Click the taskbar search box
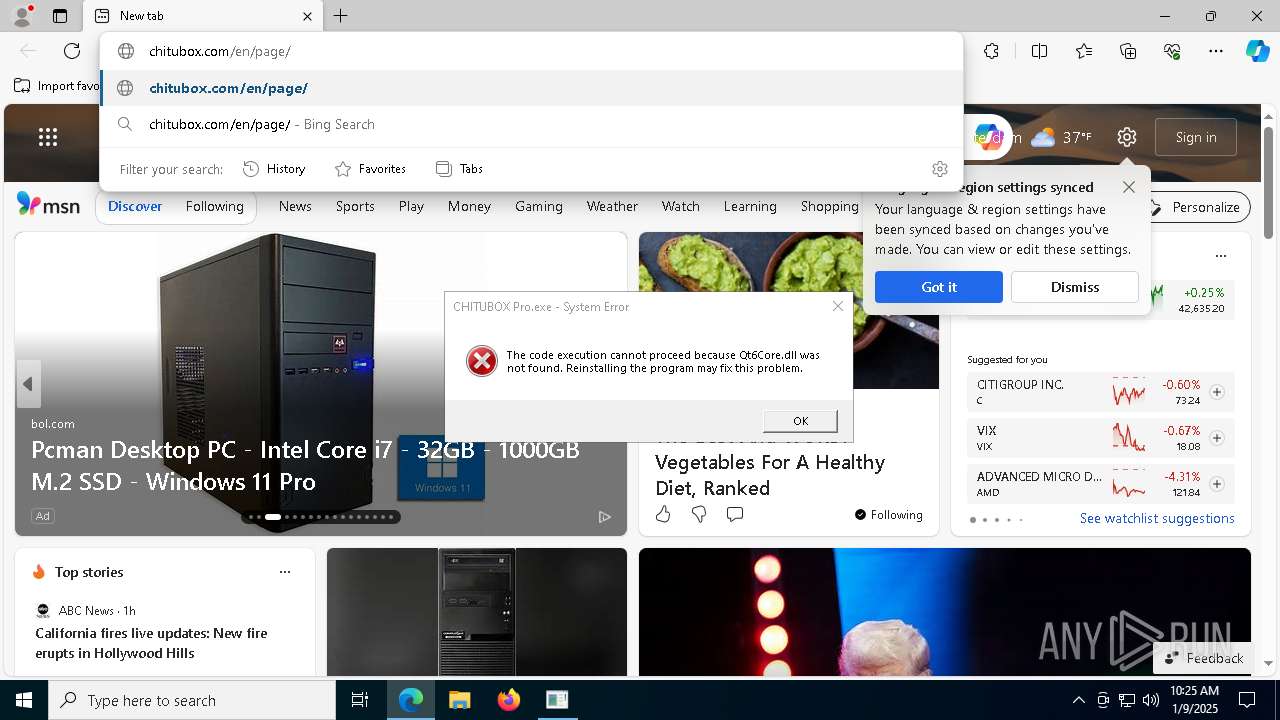Image resolution: width=1280 pixels, height=720 pixels. (192, 700)
